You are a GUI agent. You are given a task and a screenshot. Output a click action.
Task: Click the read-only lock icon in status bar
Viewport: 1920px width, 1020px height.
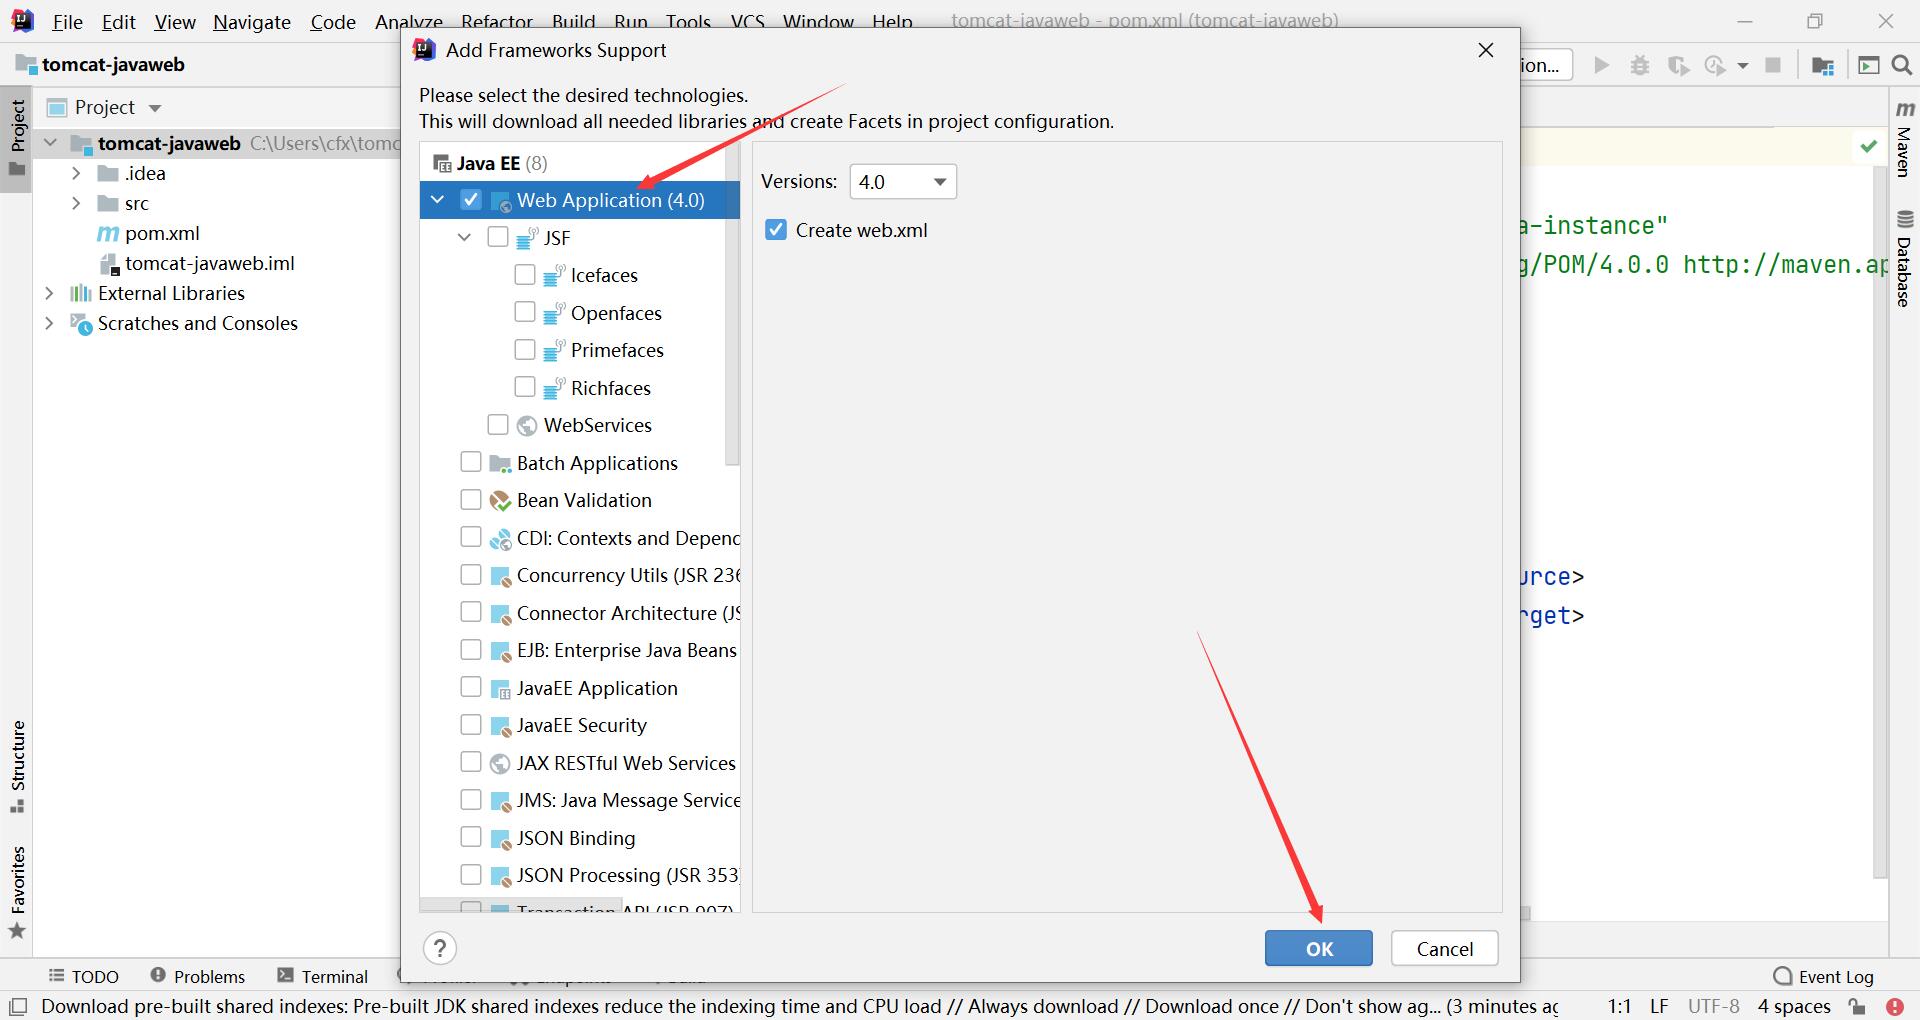click(x=1857, y=1006)
